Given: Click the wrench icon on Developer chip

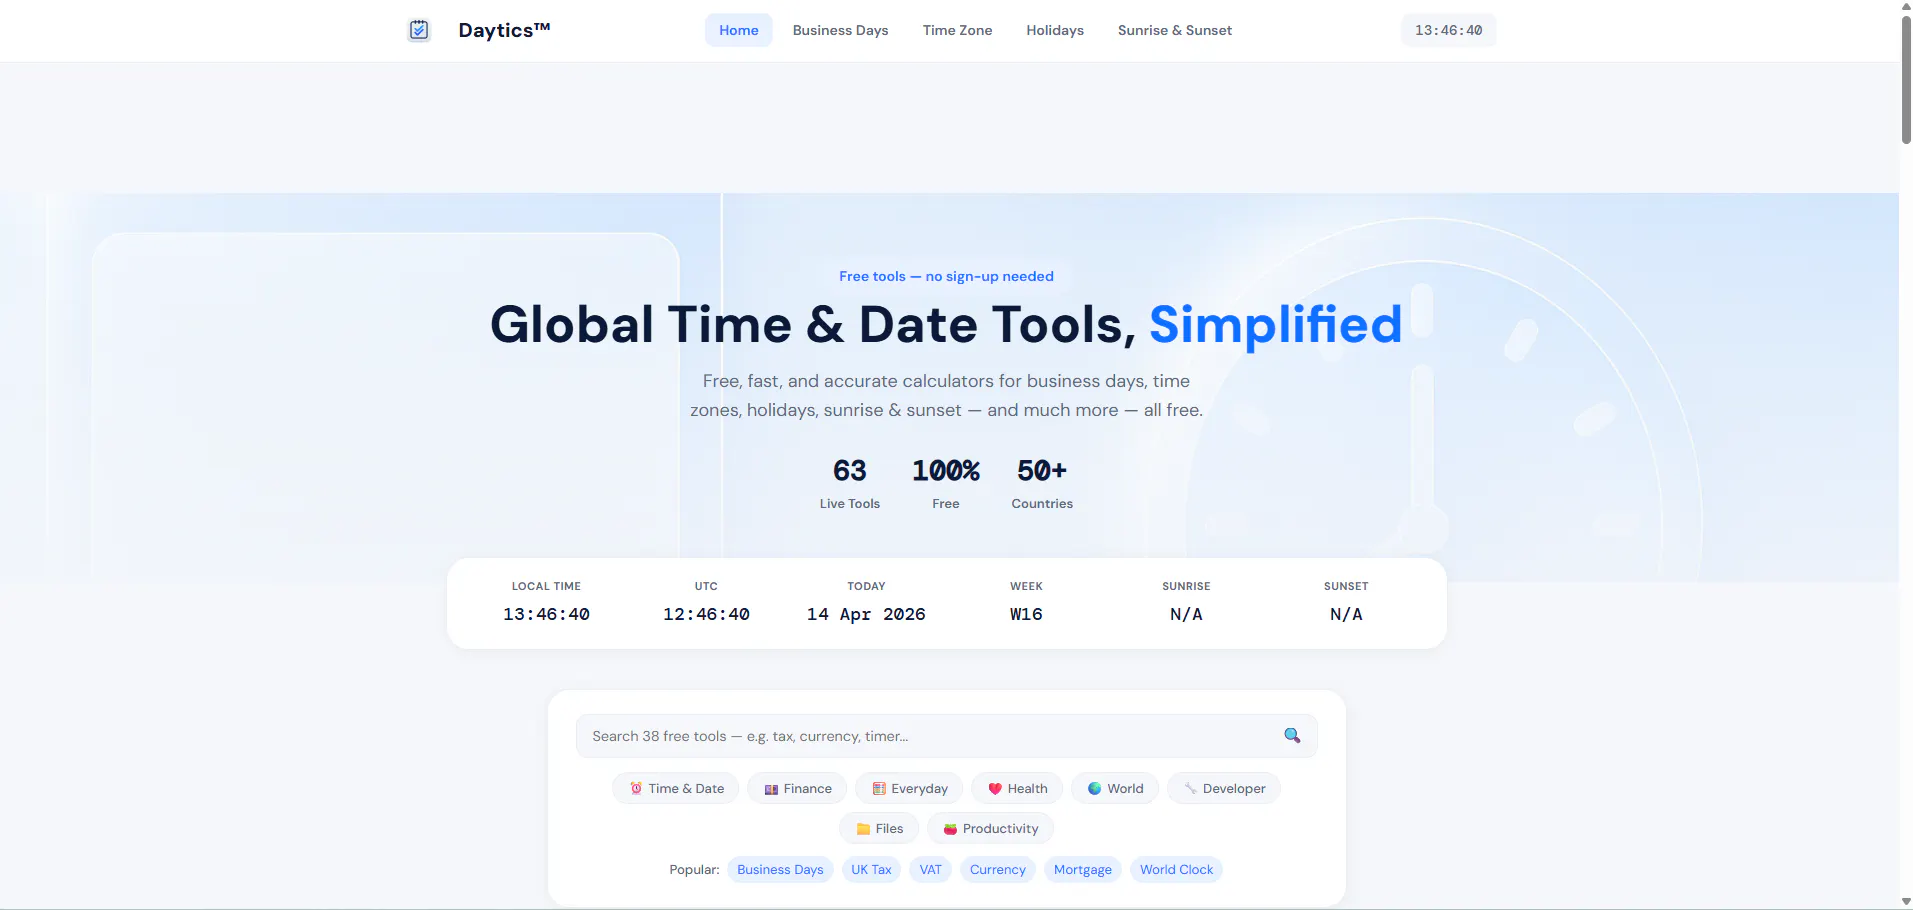Looking at the screenshot, I should pos(1190,788).
